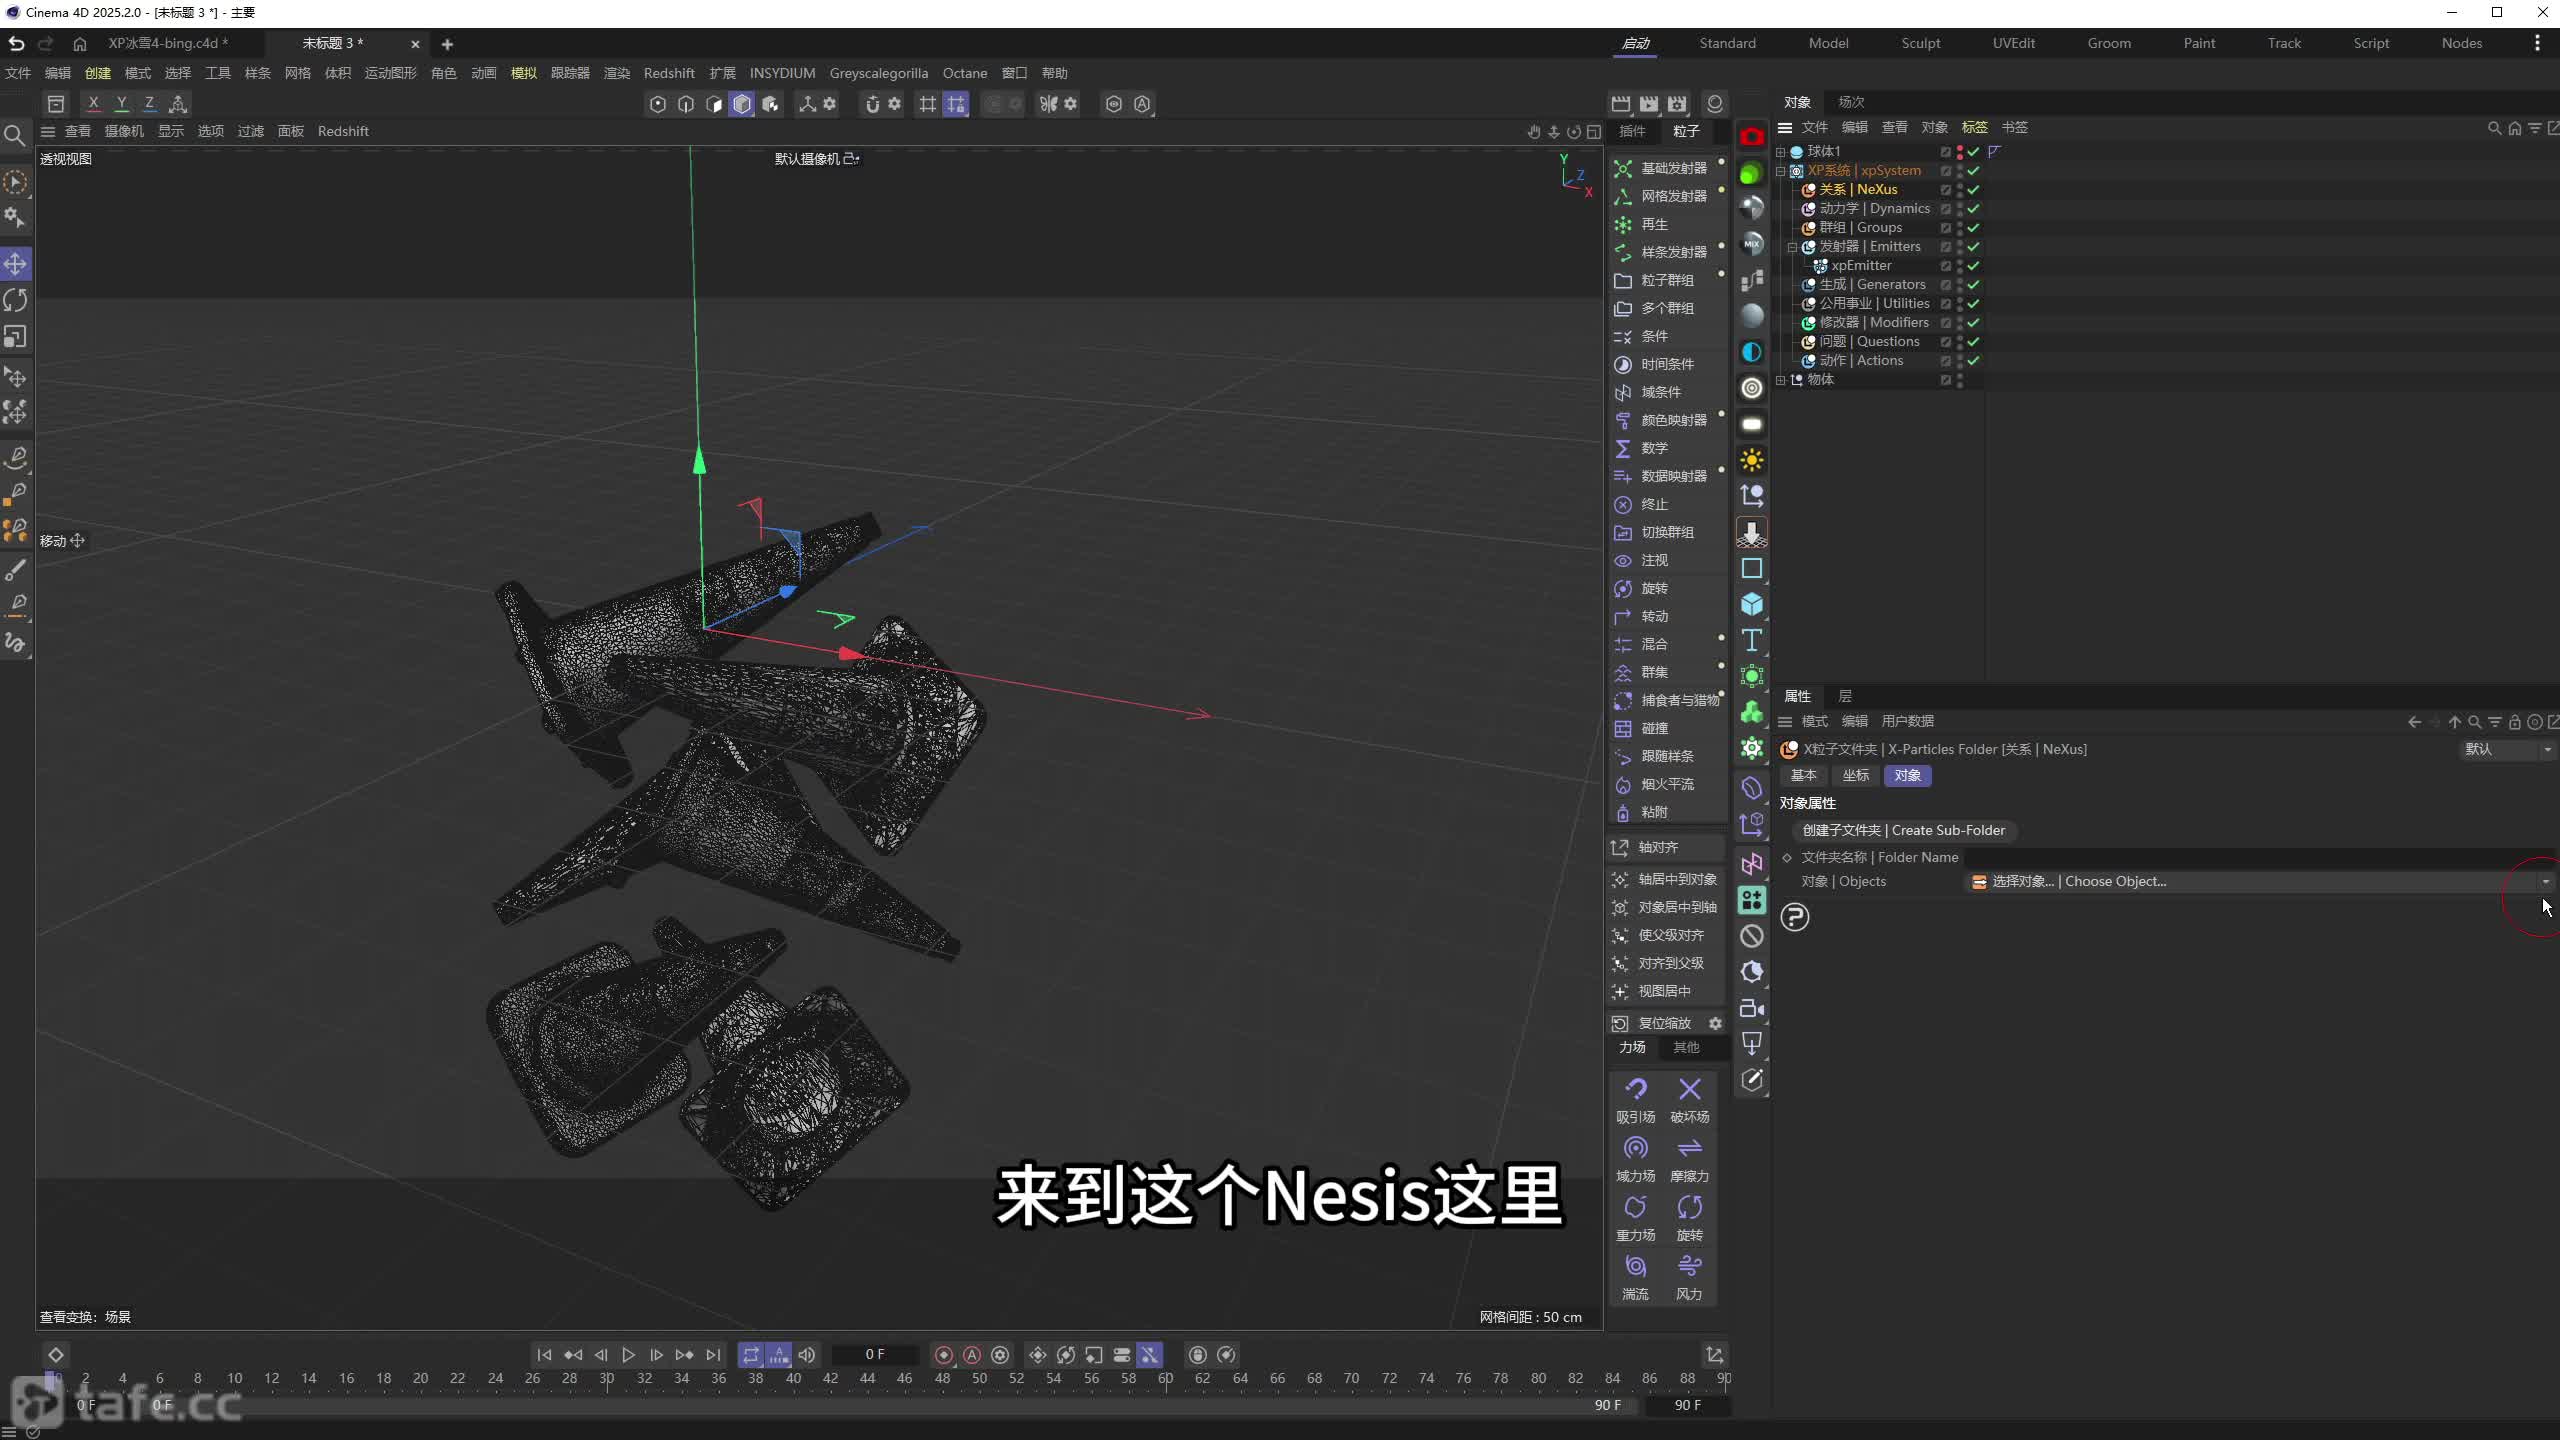
Task: Select the Scale tool in left toolbar
Action: coord(16,337)
